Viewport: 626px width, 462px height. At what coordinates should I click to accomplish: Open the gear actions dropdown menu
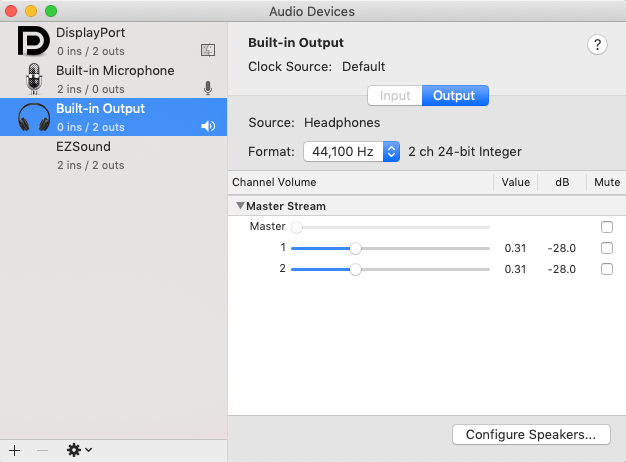(79, 450)
